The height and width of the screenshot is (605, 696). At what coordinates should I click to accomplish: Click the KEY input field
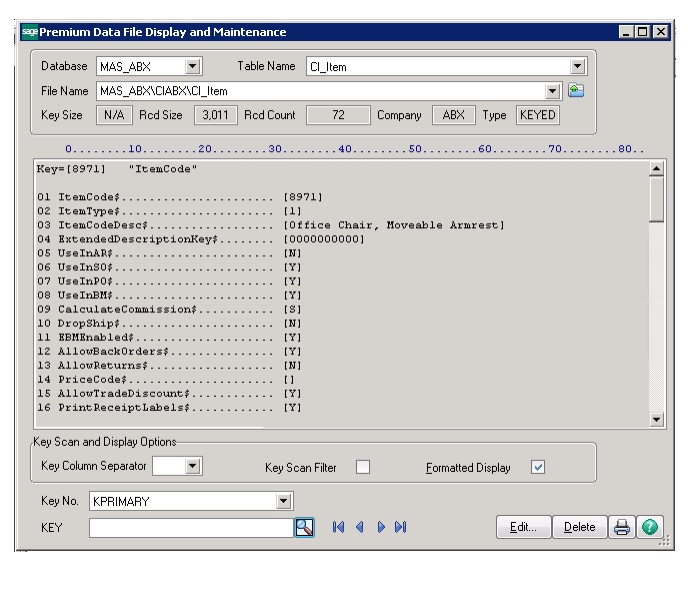click(x=191, y=528)
